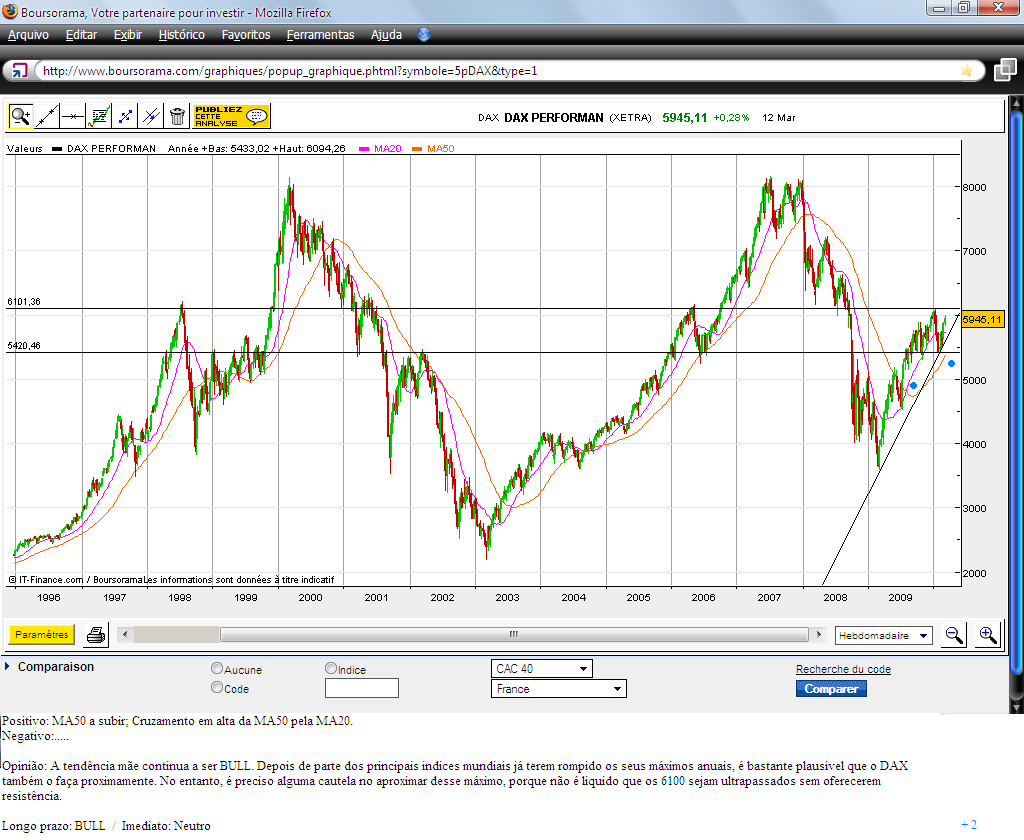Zoom out chart with minus magnifier
This screenshot has height=840, width=1024.
[x=953, y=635]
